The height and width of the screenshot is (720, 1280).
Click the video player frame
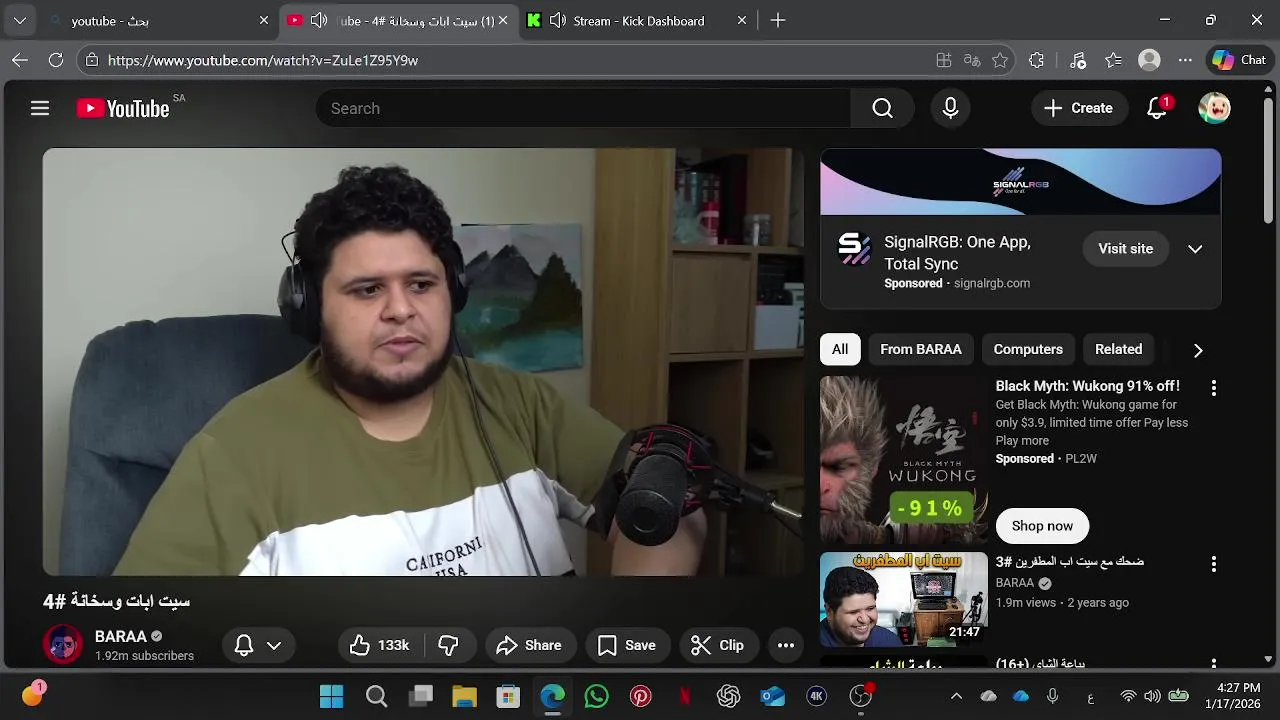pyautogui.click(x=424, y=362)
